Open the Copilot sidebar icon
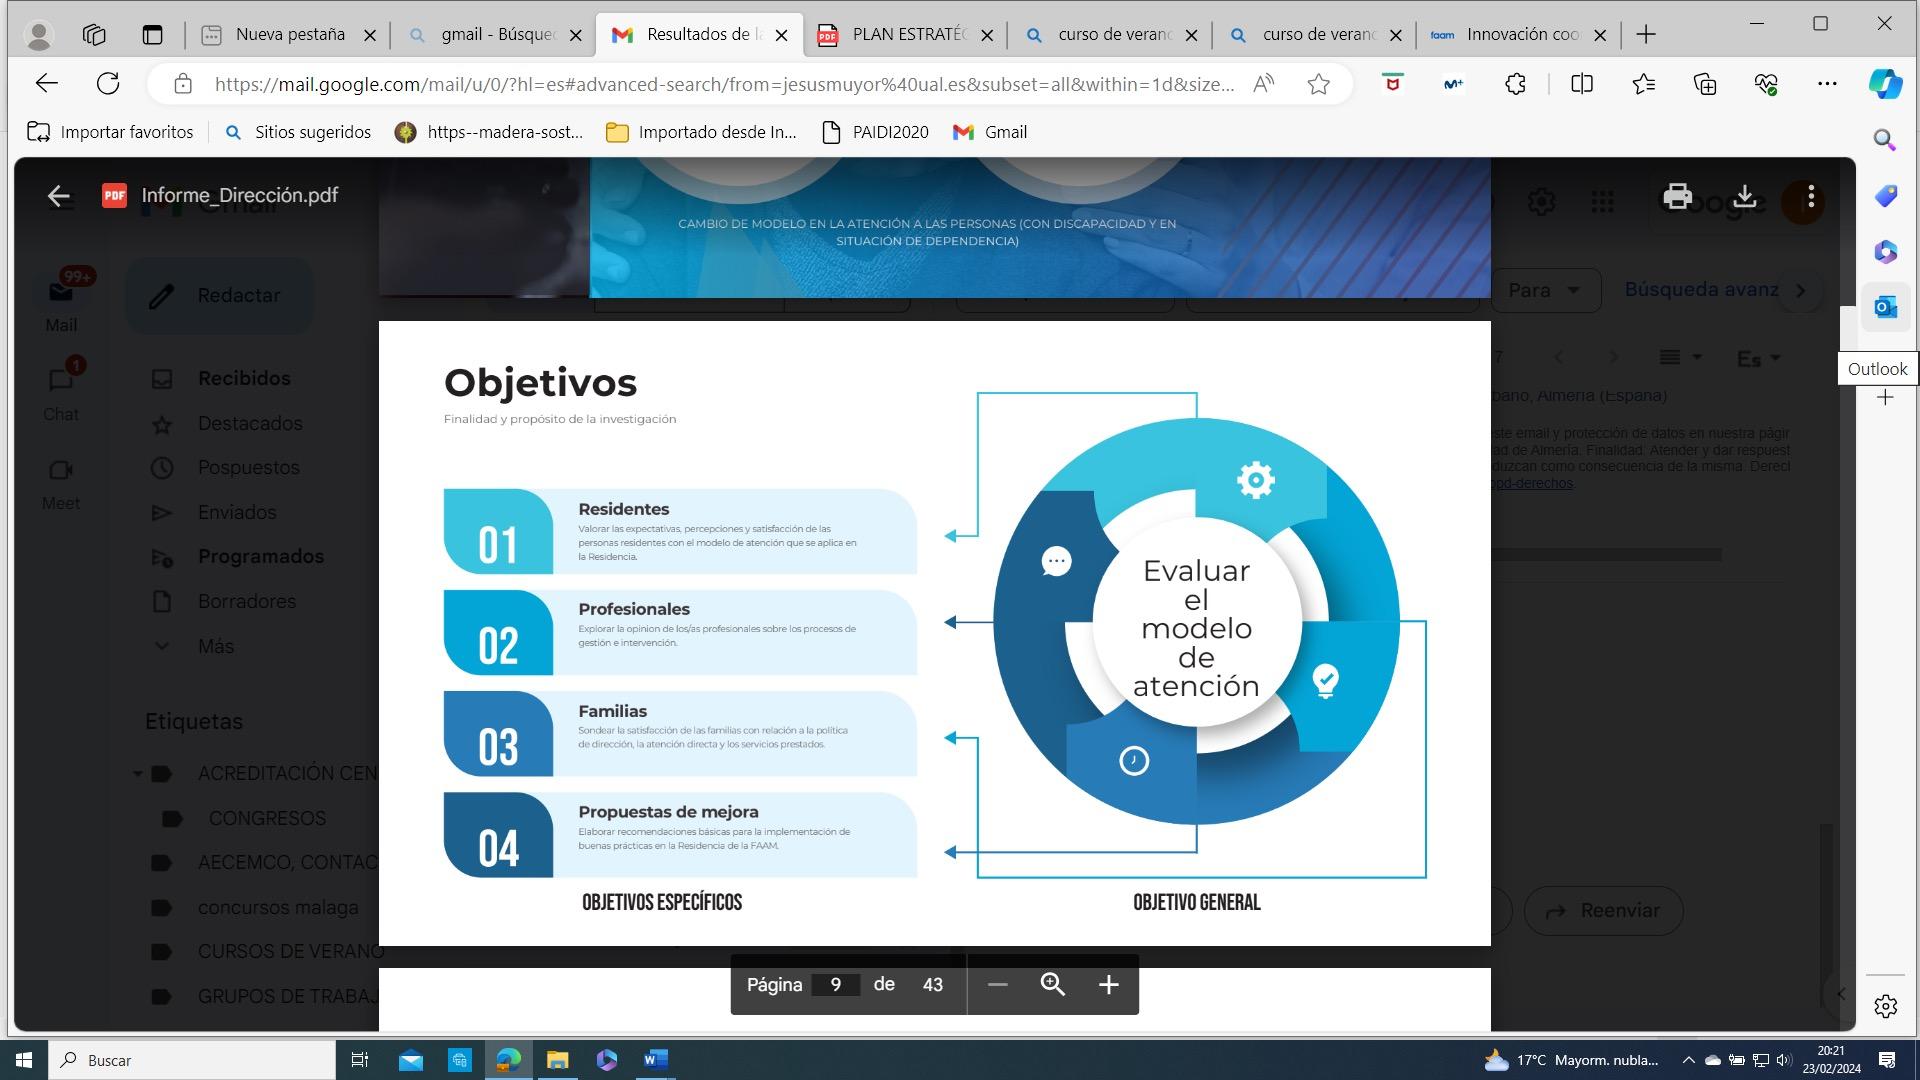 click(1885, 84)
